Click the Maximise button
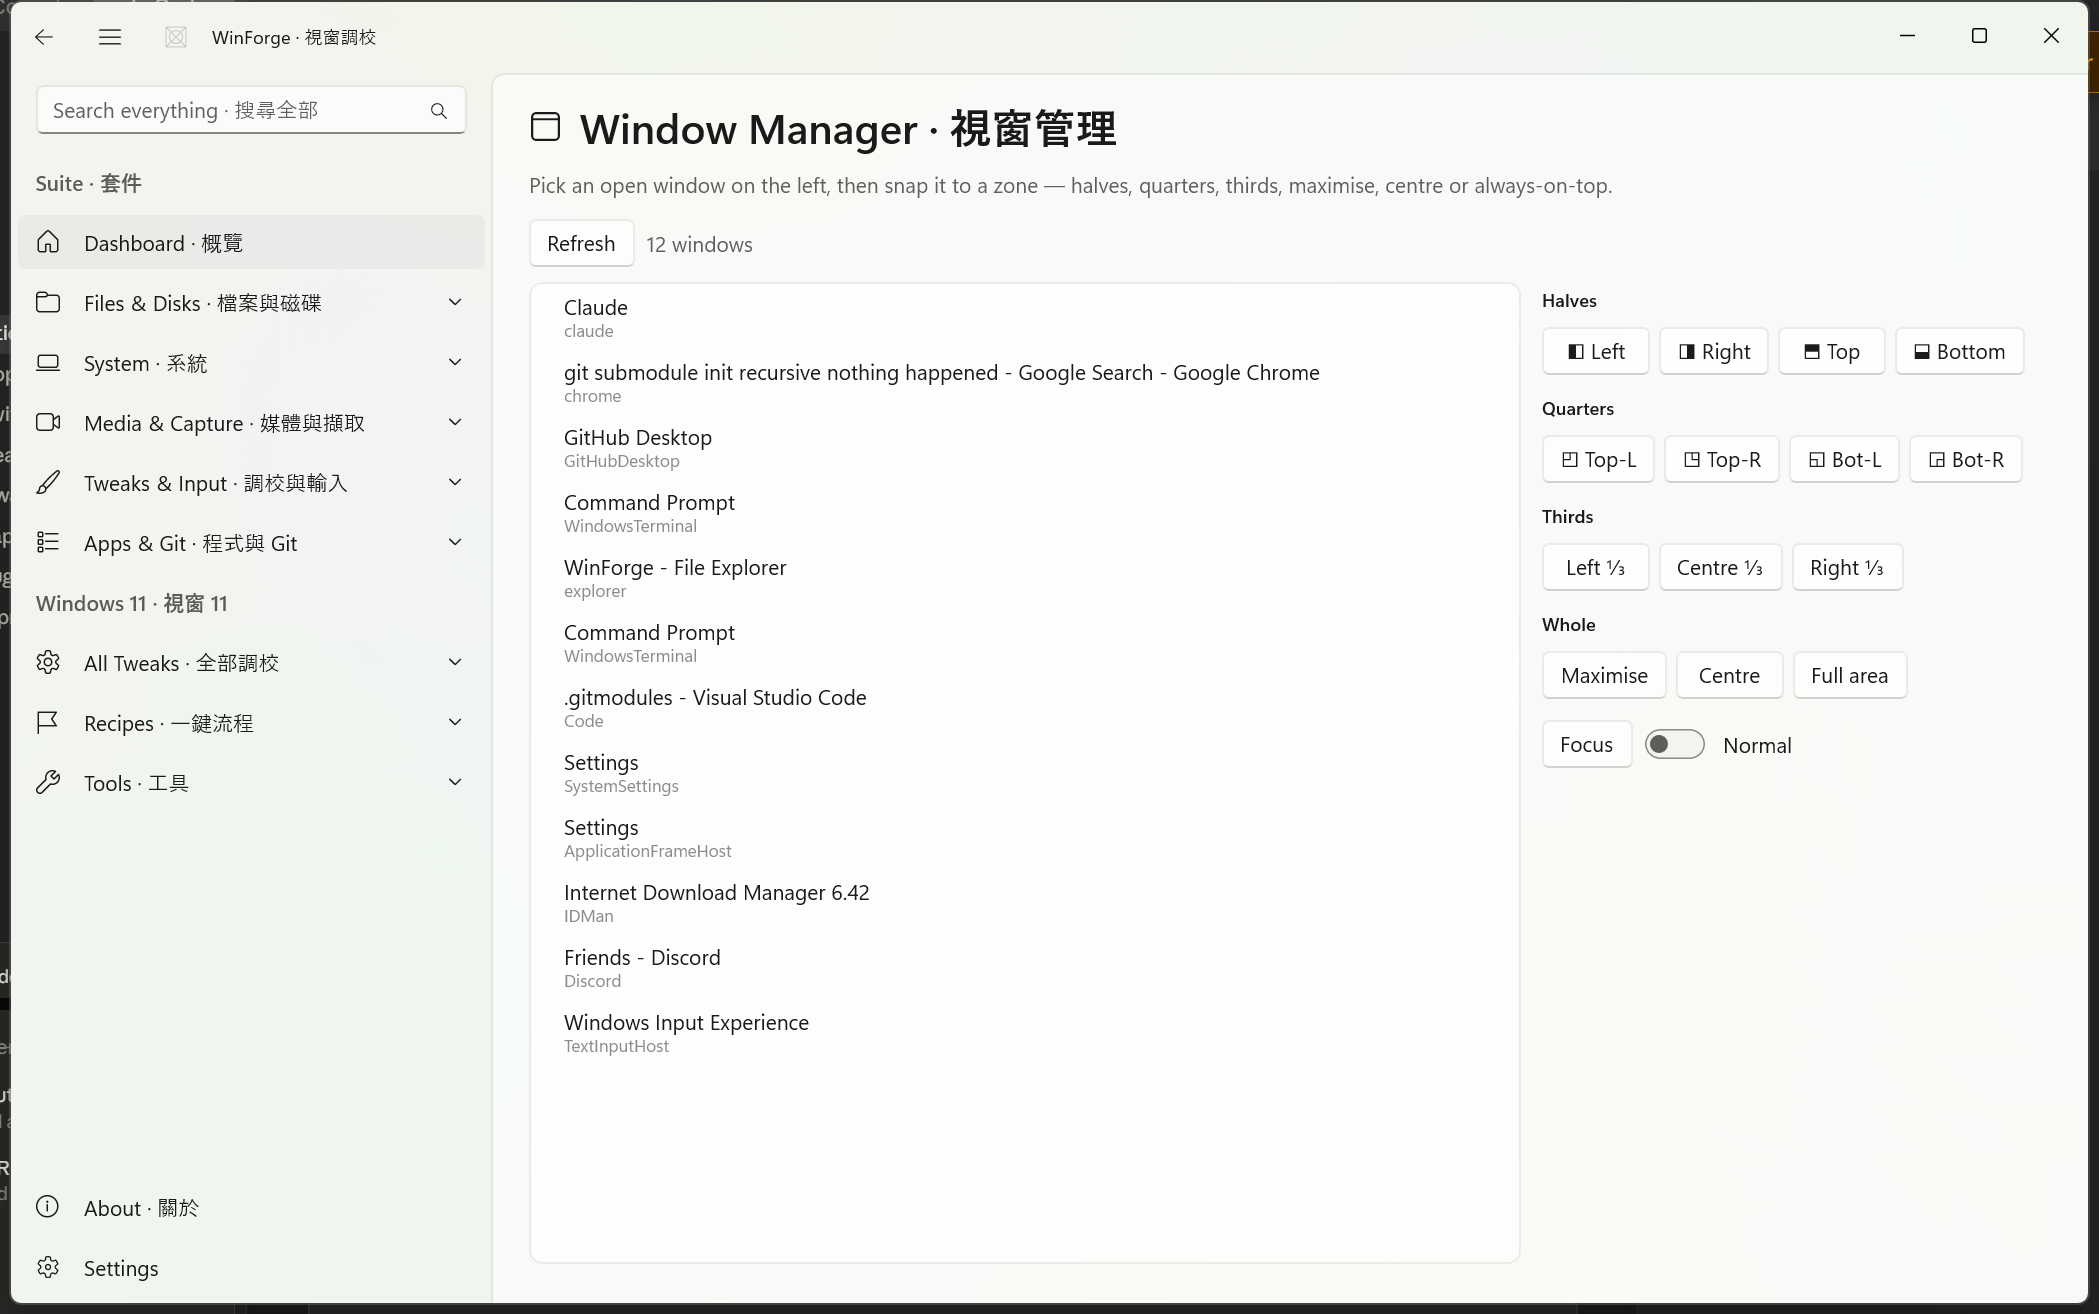Viewport: 2099px width, 1314px height. (x=1604, y=675)
